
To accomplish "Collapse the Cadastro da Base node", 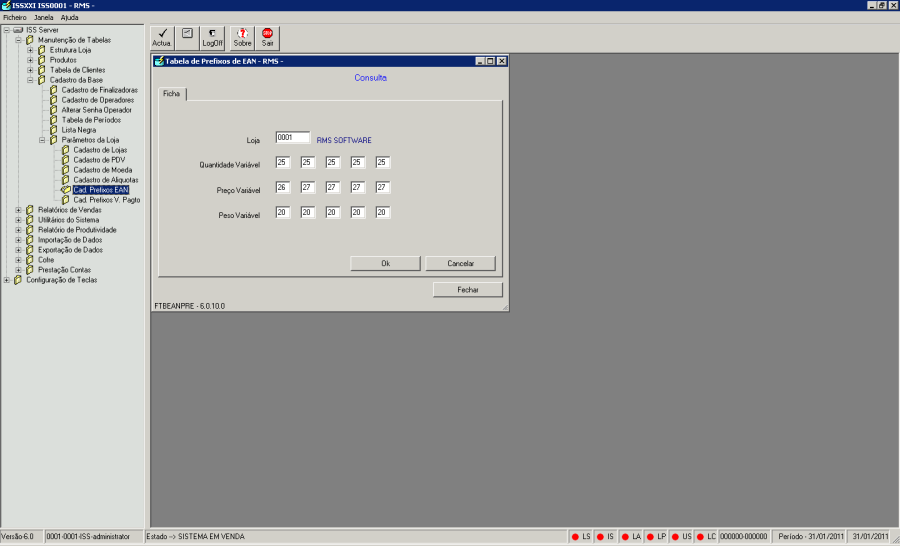I will click(x=30, y=80).
